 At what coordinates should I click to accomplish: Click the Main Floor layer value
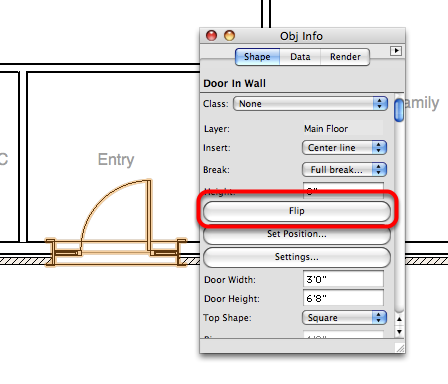[x=326, y=129]
